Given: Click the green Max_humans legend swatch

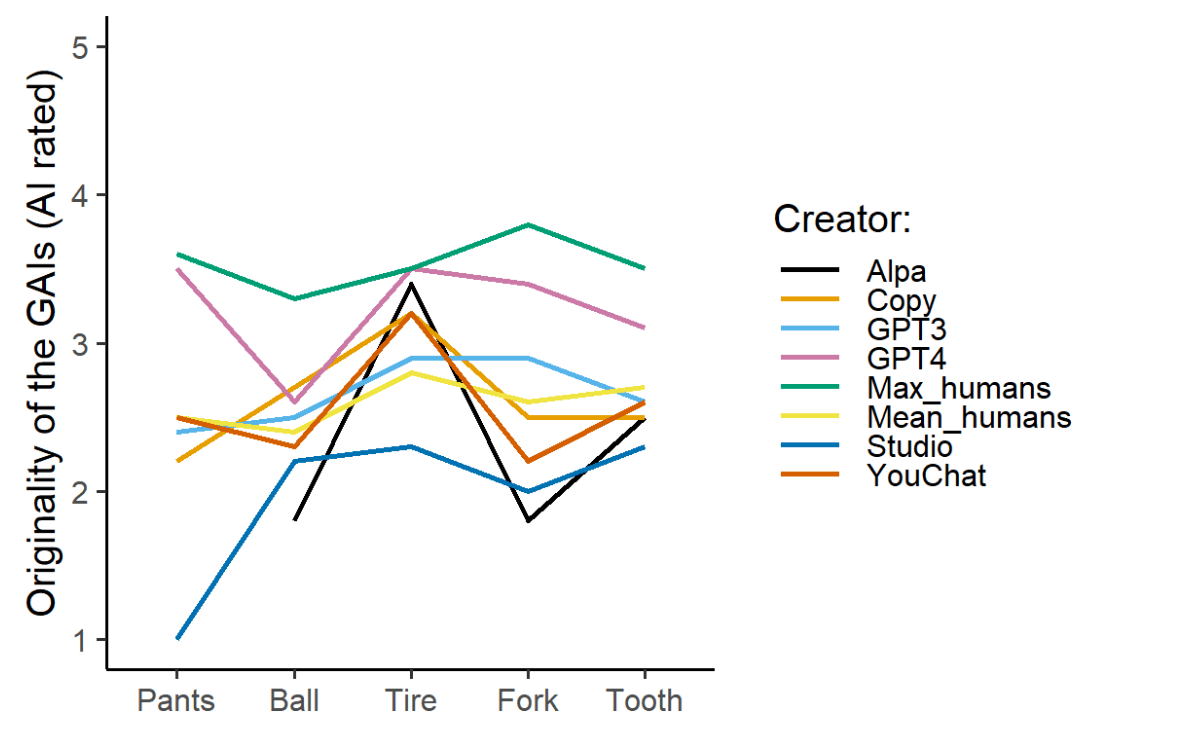Looking at the screenshot, I should pyautogui.click(x=810, y=387).
